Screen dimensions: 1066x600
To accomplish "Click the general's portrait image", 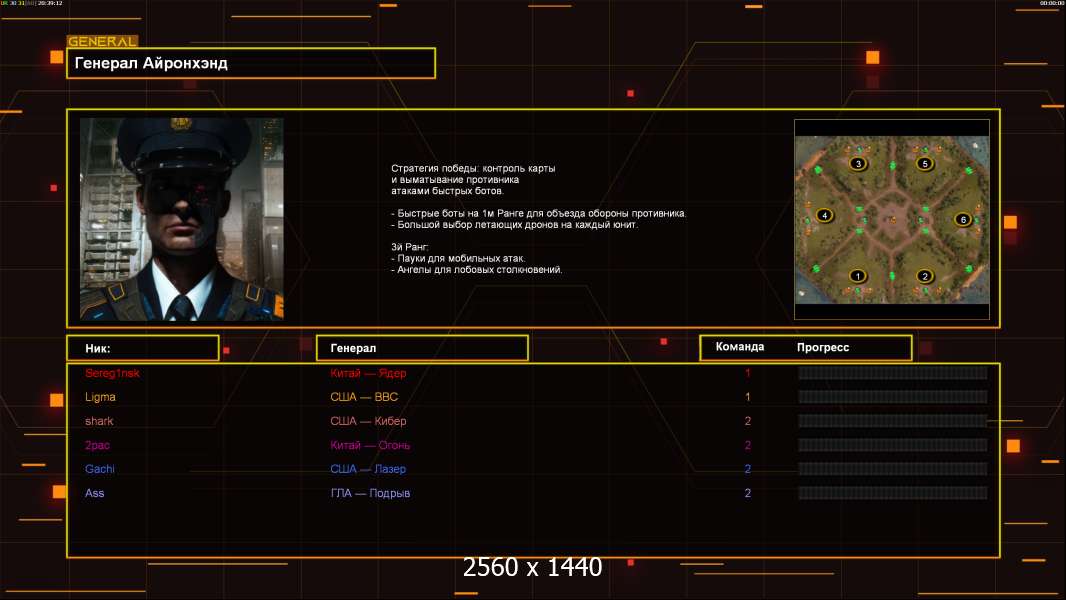I will pos(182,219).
